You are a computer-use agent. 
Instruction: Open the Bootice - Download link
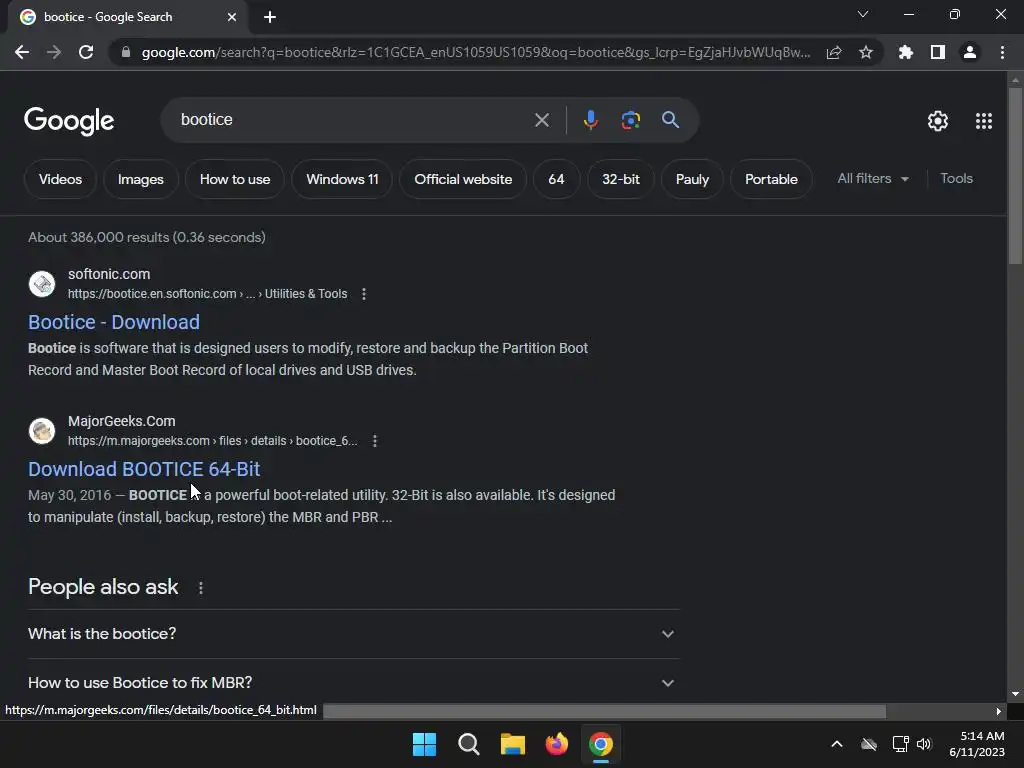tap(114, 322)
